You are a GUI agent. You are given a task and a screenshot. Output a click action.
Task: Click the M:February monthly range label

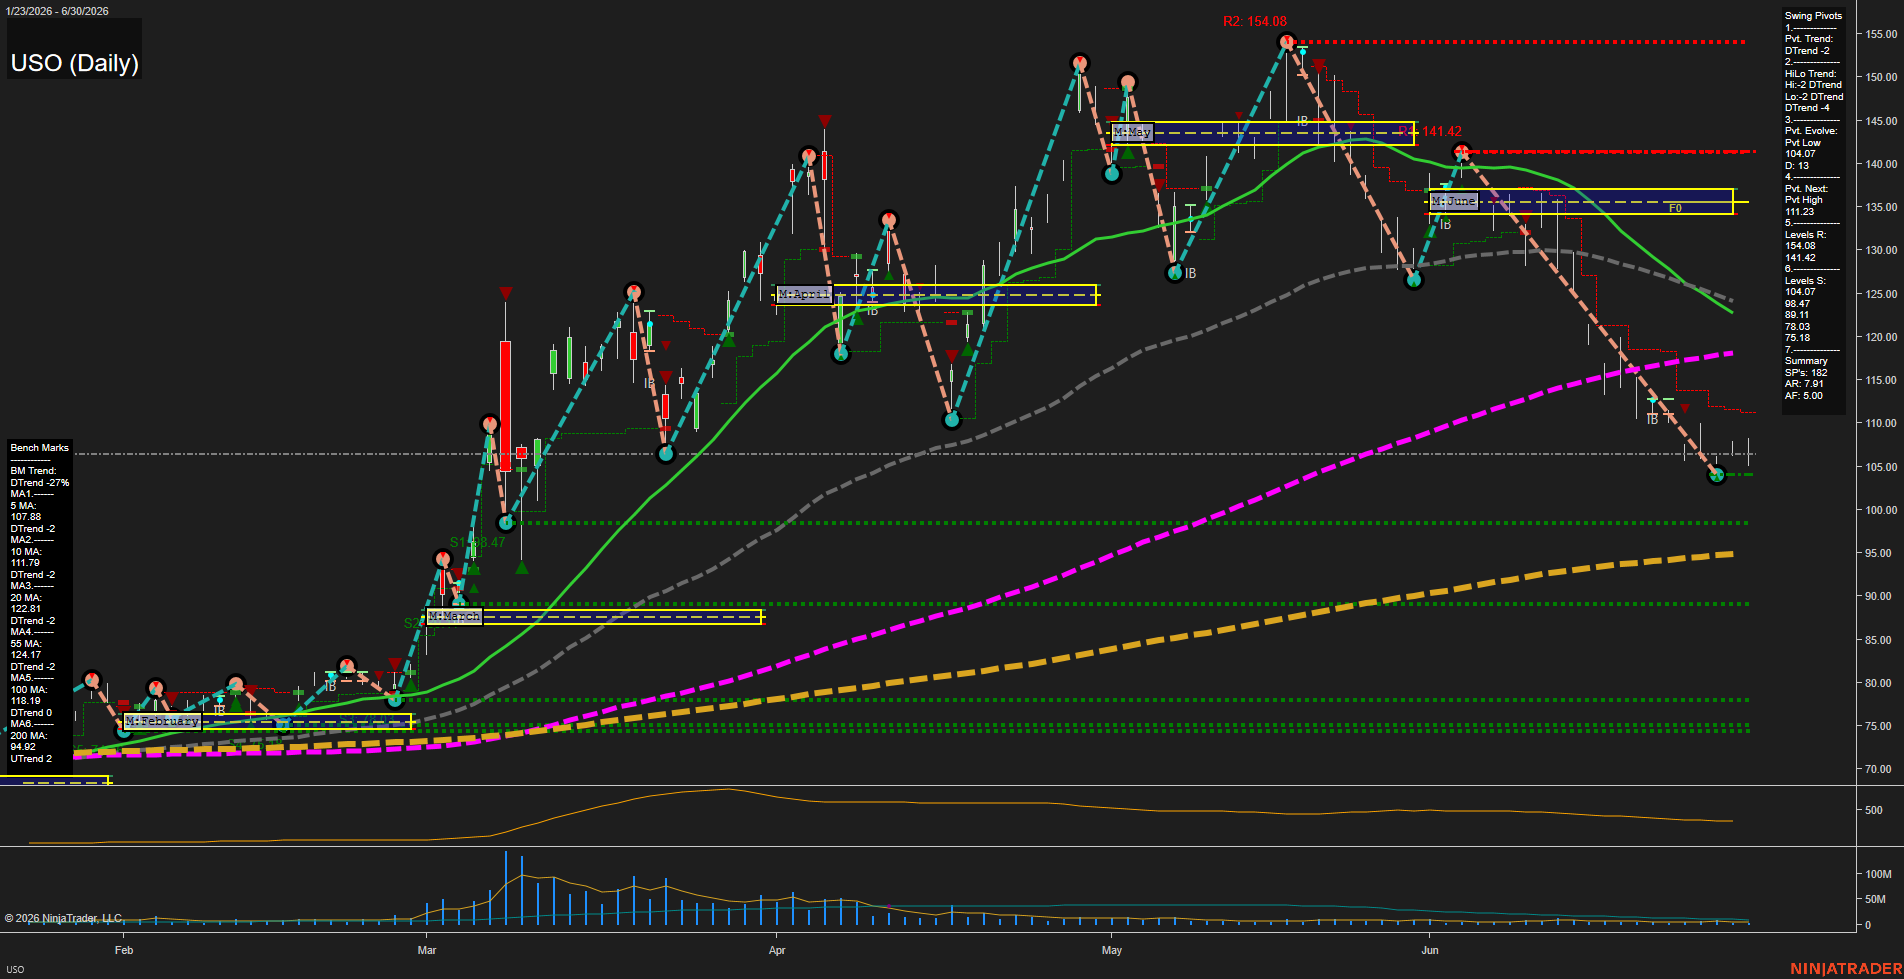[x=162, y=721]
